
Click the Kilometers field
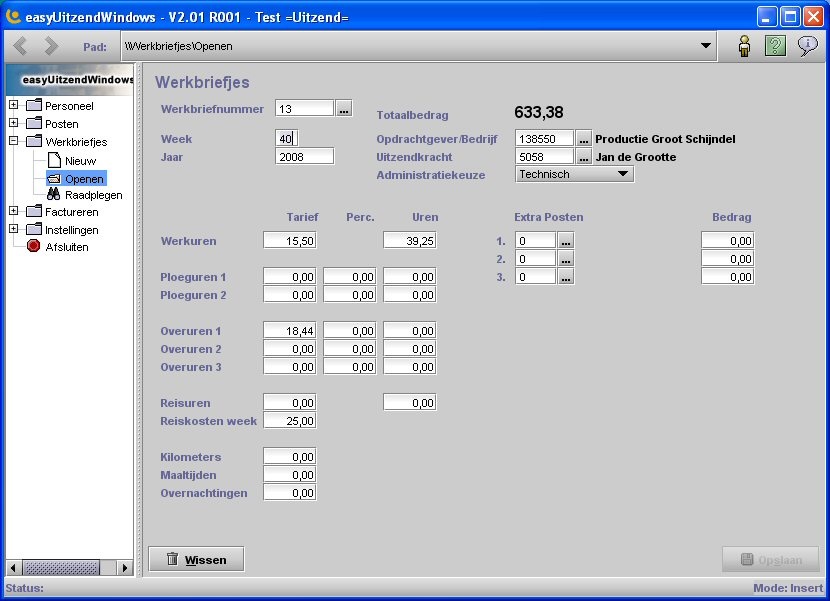pos(290,456)
